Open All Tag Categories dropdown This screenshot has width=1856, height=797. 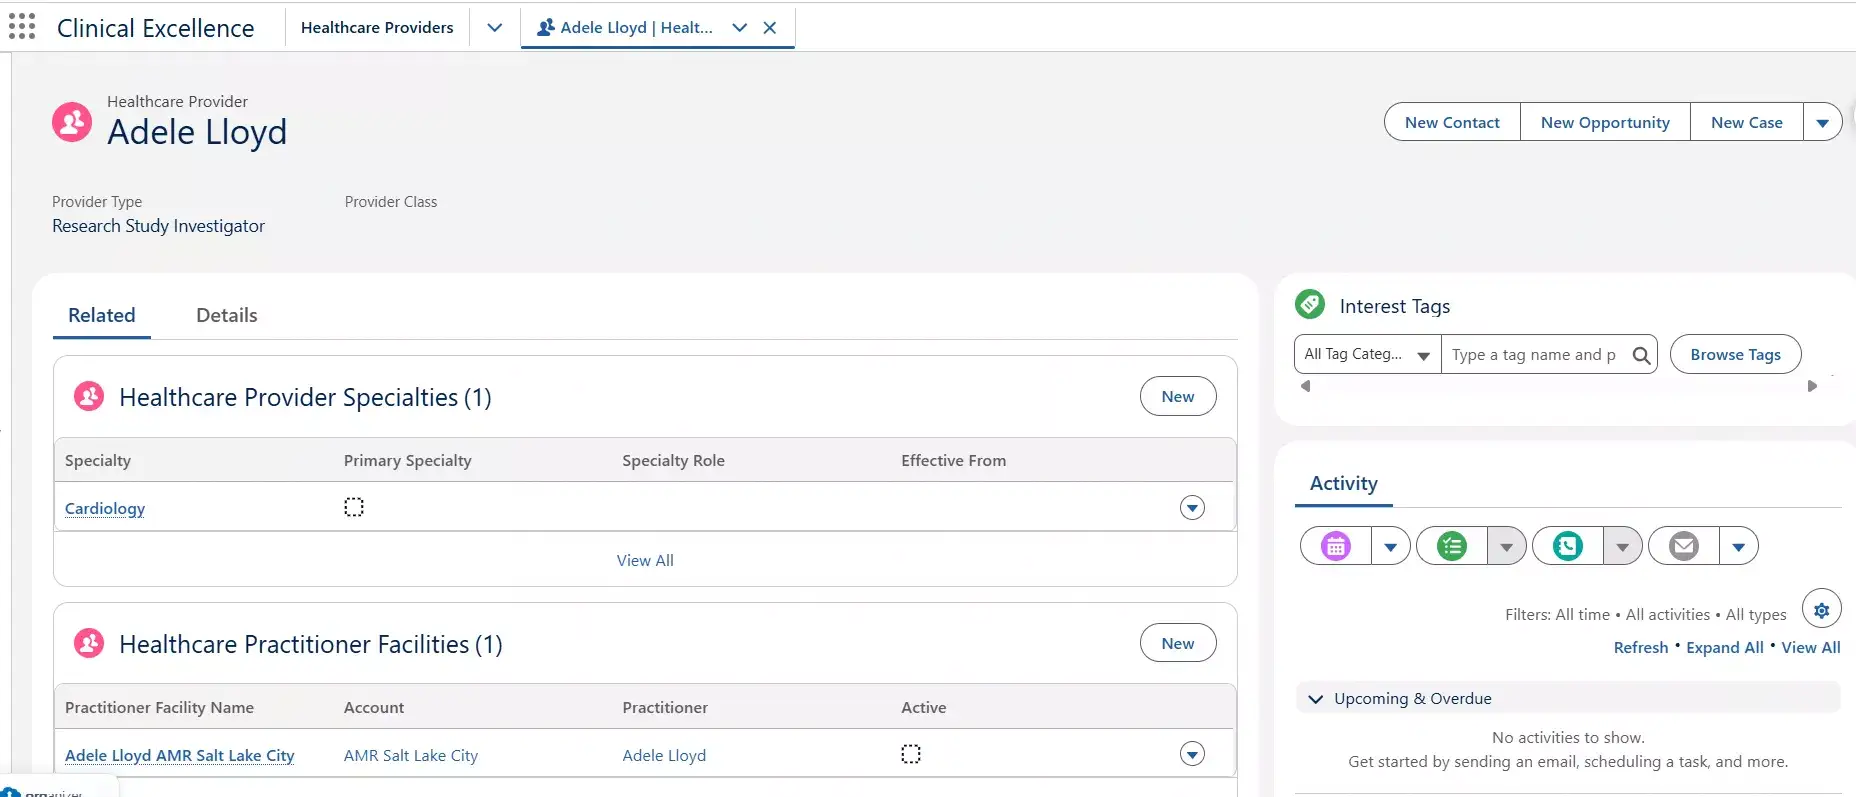click(x=1368, y=355)
